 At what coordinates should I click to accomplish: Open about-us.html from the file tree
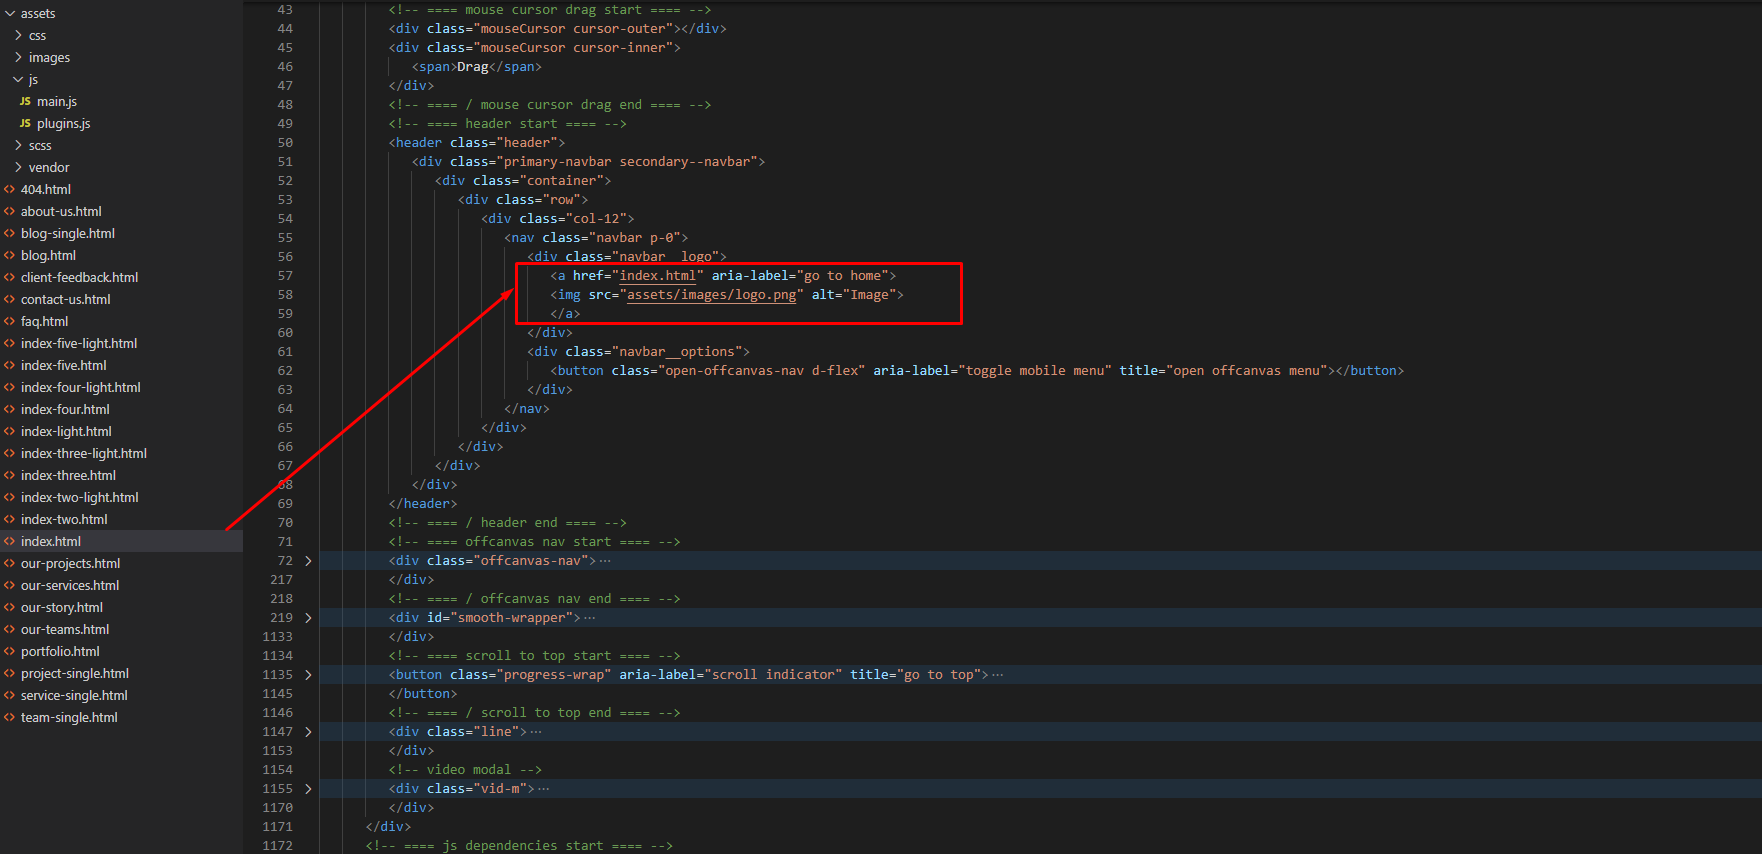click(x=61, y=212)
